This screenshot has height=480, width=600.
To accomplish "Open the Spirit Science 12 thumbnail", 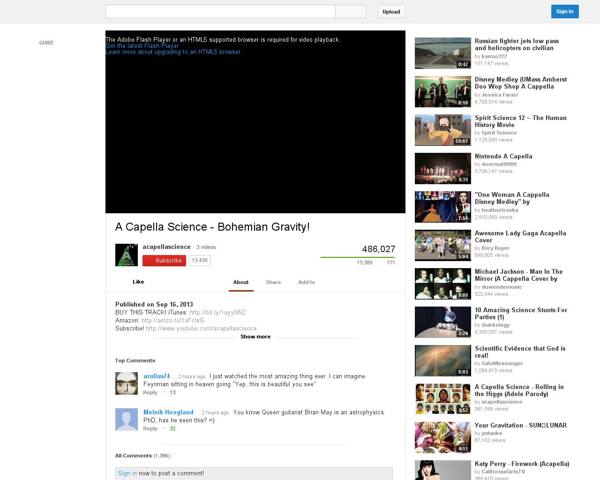I will click(442, 128).
